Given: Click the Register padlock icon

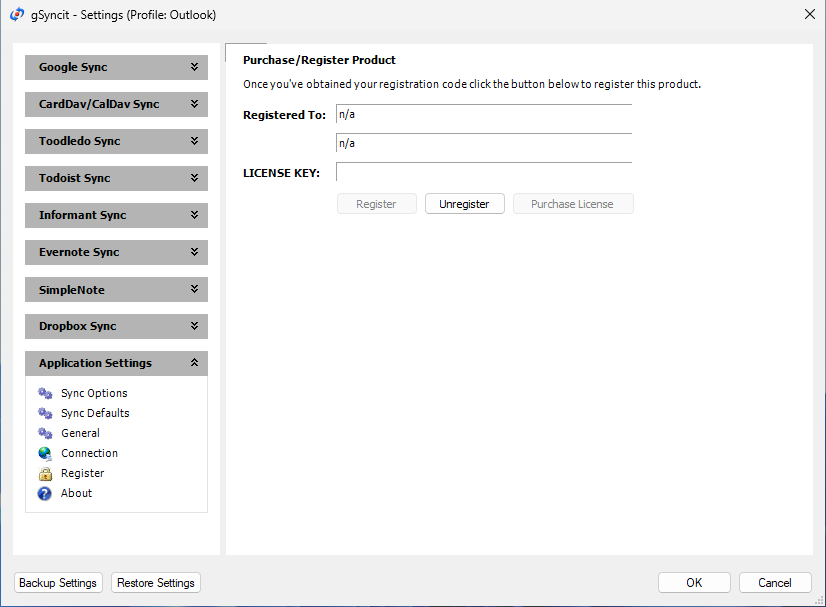Looking at the screenshot, I should click(45, 474).
